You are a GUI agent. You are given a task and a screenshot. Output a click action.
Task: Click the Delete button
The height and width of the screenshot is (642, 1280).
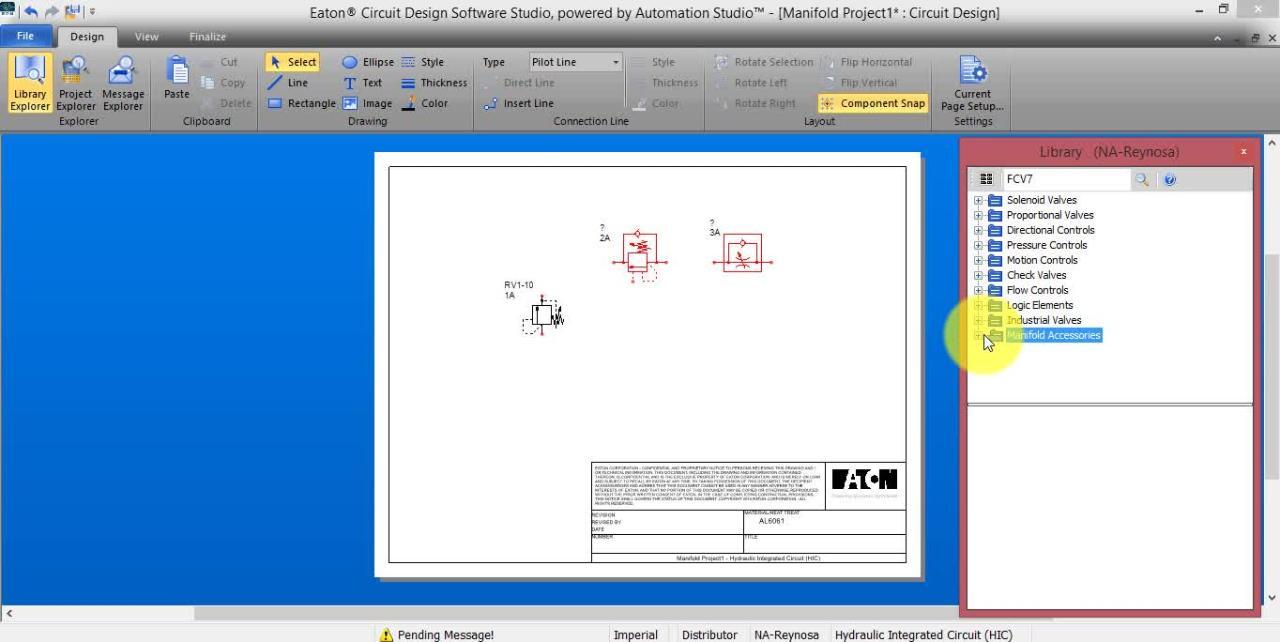coord(224,103)
